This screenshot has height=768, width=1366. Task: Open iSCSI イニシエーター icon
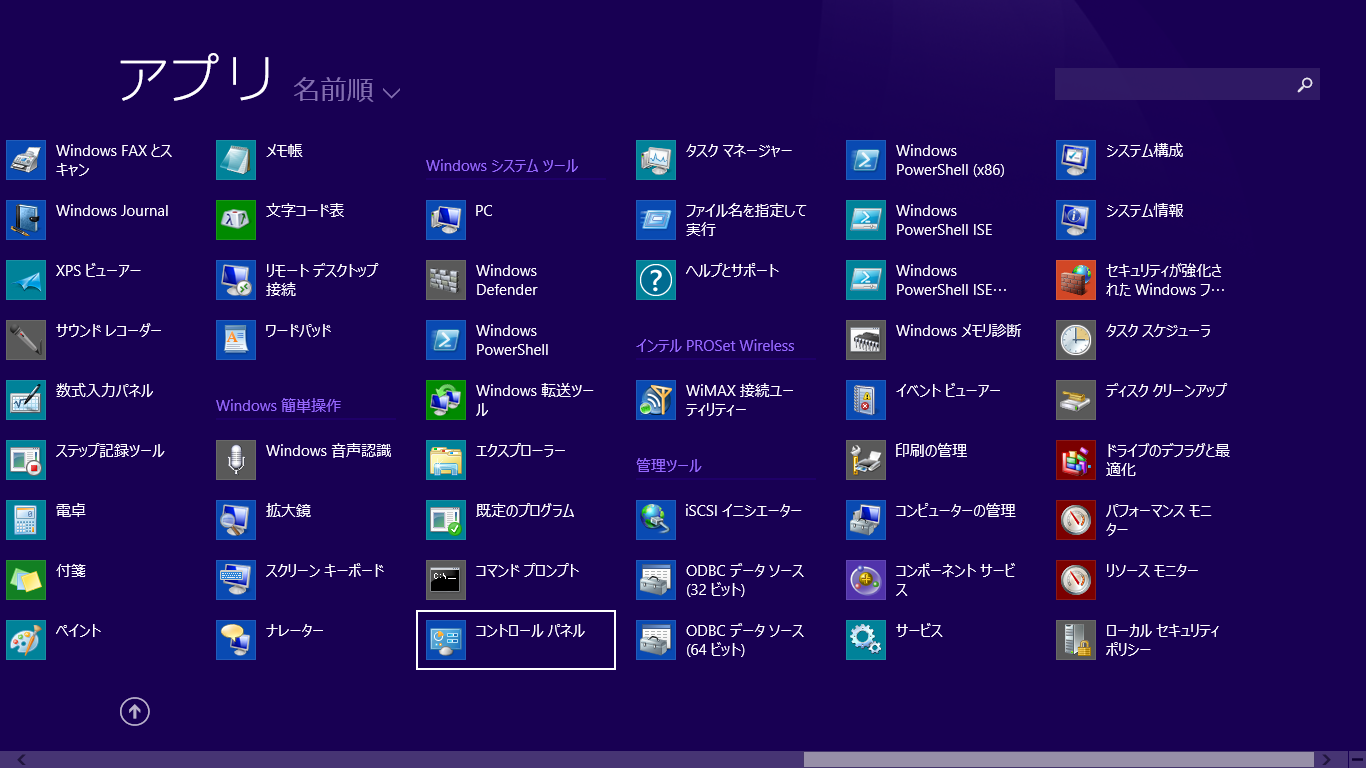[x=656, y=520]
